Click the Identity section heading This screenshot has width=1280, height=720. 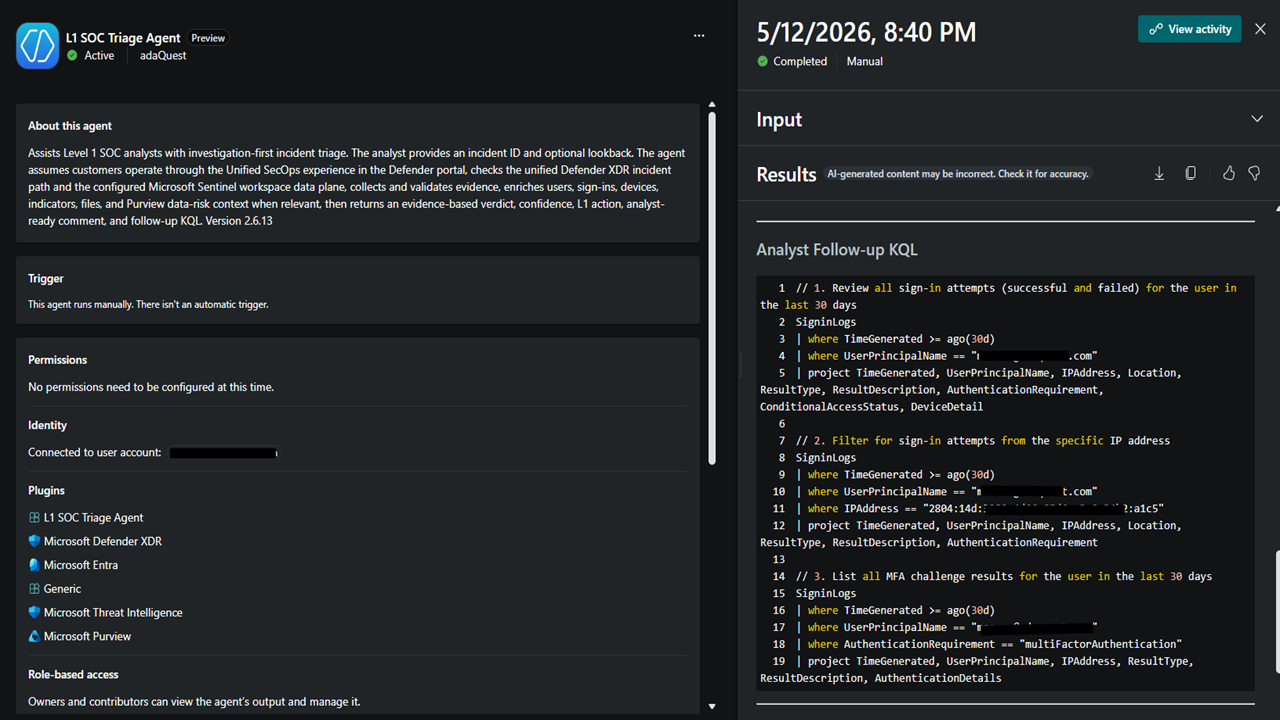click(x=47, y=426)
